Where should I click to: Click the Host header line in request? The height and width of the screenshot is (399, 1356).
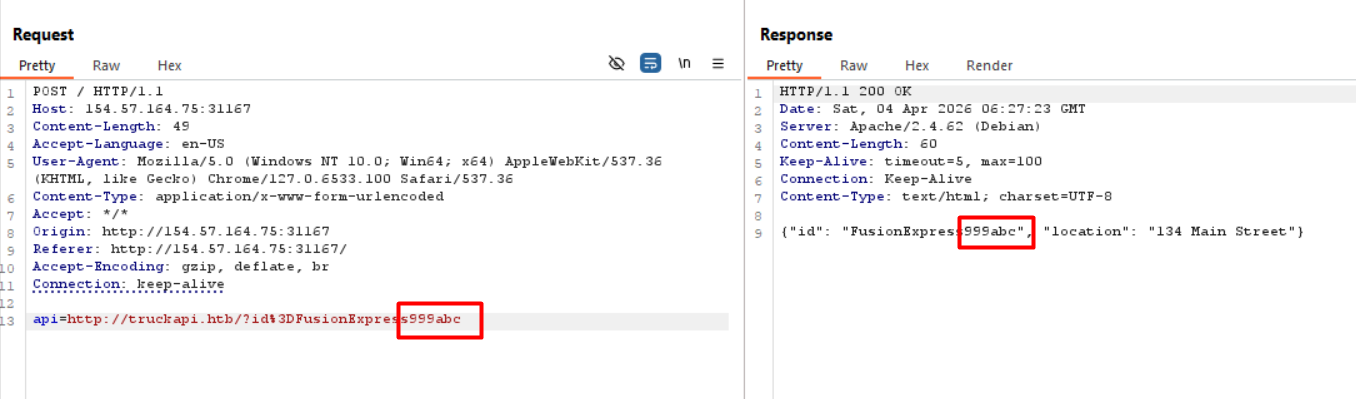tap(141, 109)
